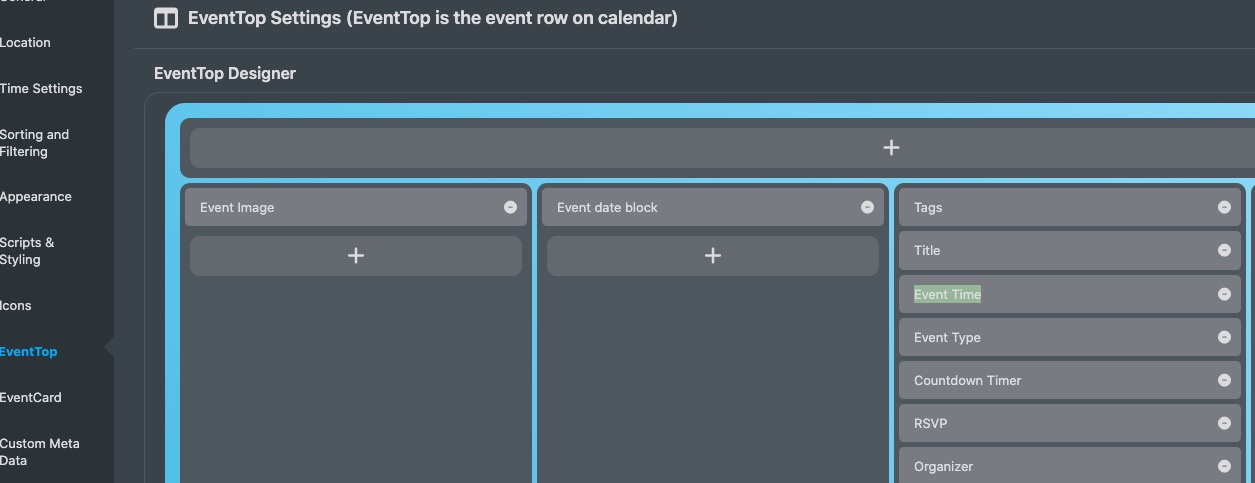Add field in top full-width row
This screenshot has height=483, width=1255.
[x=891, y=148]
